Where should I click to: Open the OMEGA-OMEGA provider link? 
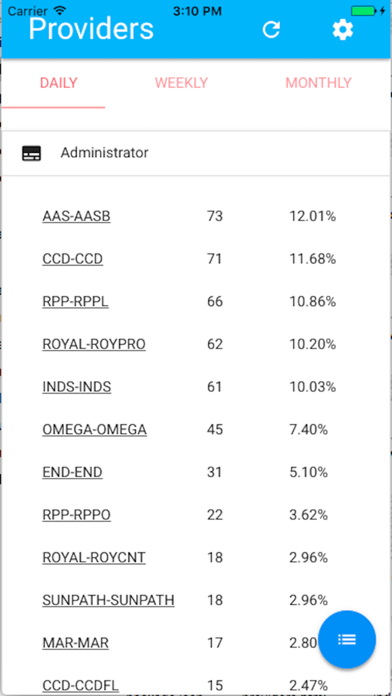[x=95, y=430]
